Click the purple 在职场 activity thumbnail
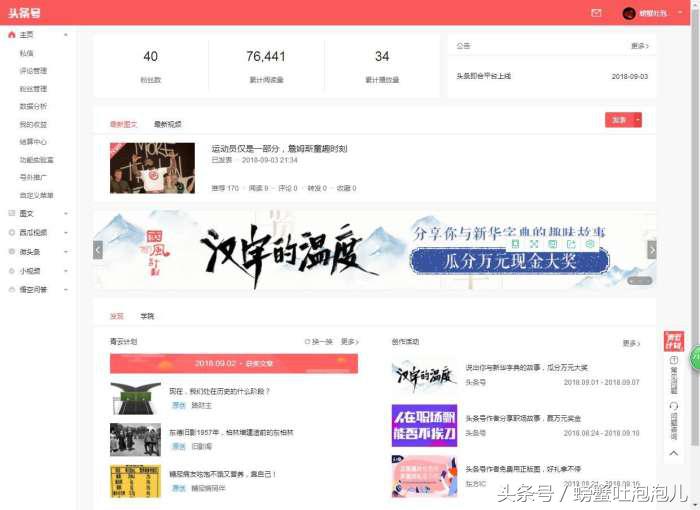700x510 pixels. tap(425, 426)
